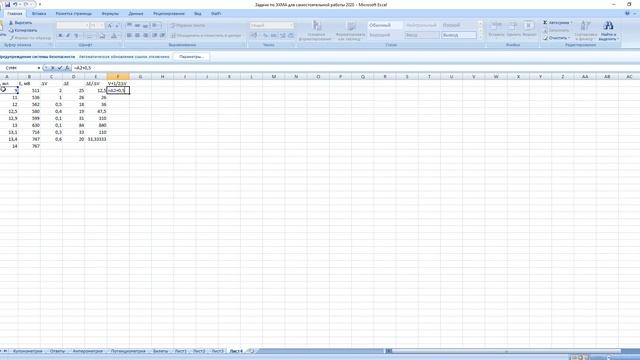Undo the last action

(15, 4)
